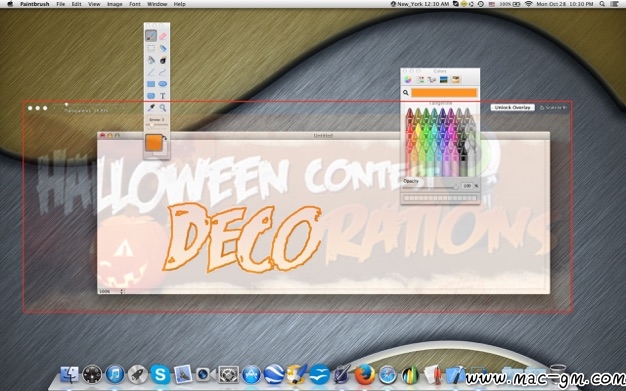This screenshot has width=626, height=391.
Task: Pick the Eyedropper tool
Action: [x=151, y=108]
